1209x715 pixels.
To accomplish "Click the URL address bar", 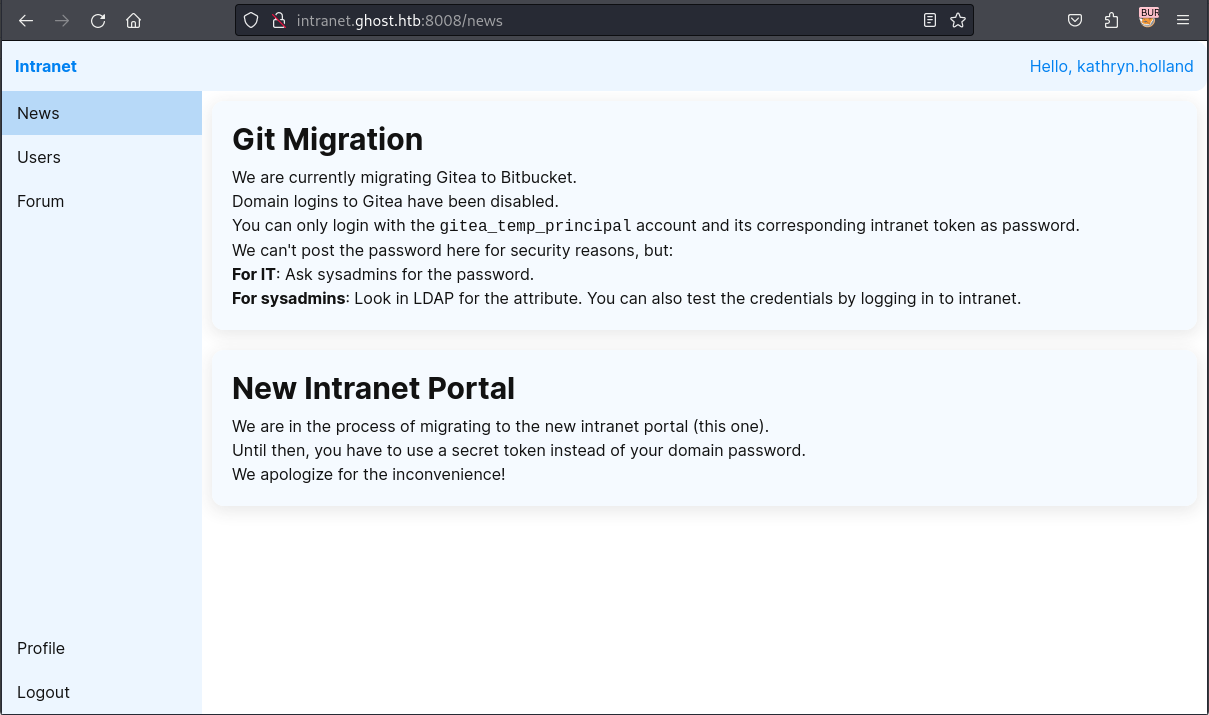I will point(604,20).
